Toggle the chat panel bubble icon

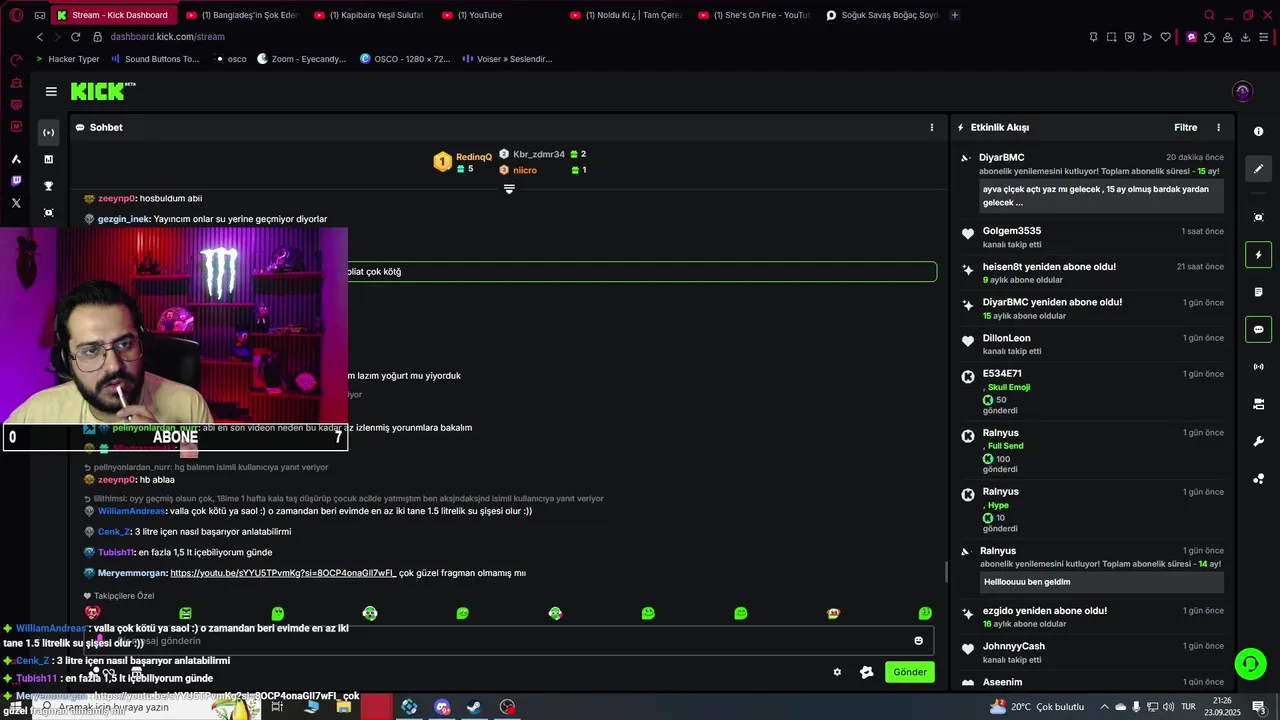(x=1258, y=329)
